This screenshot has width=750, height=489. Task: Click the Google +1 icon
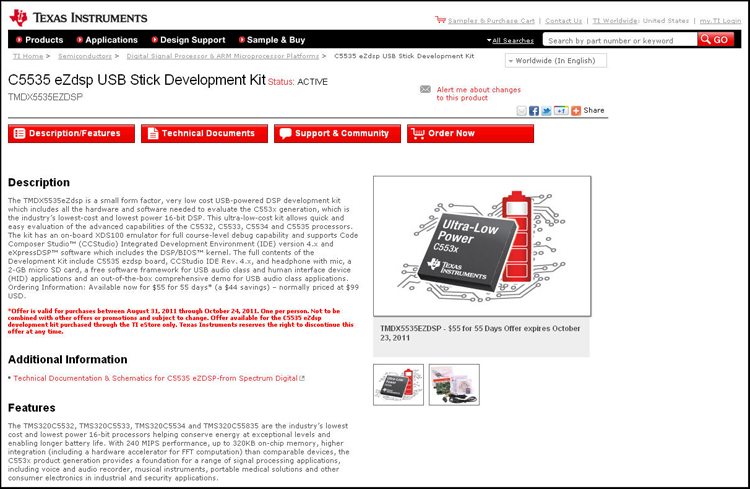coord(561,110)
